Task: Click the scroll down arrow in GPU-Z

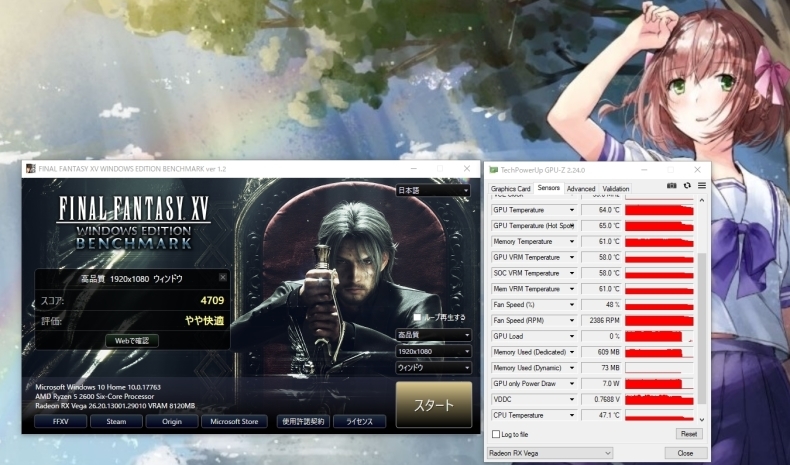Action: [701, 419]
